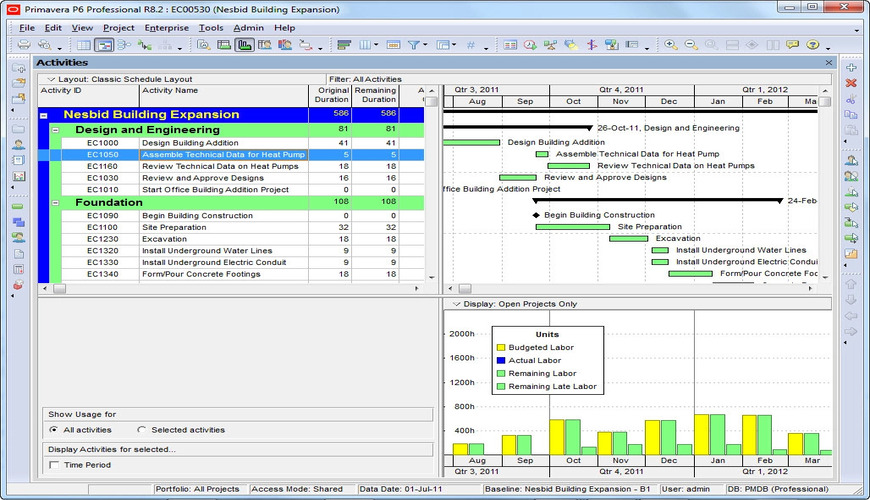Choose the Selected activities radio option
Screen dimensions: 870x500
[x=141, y=430]
